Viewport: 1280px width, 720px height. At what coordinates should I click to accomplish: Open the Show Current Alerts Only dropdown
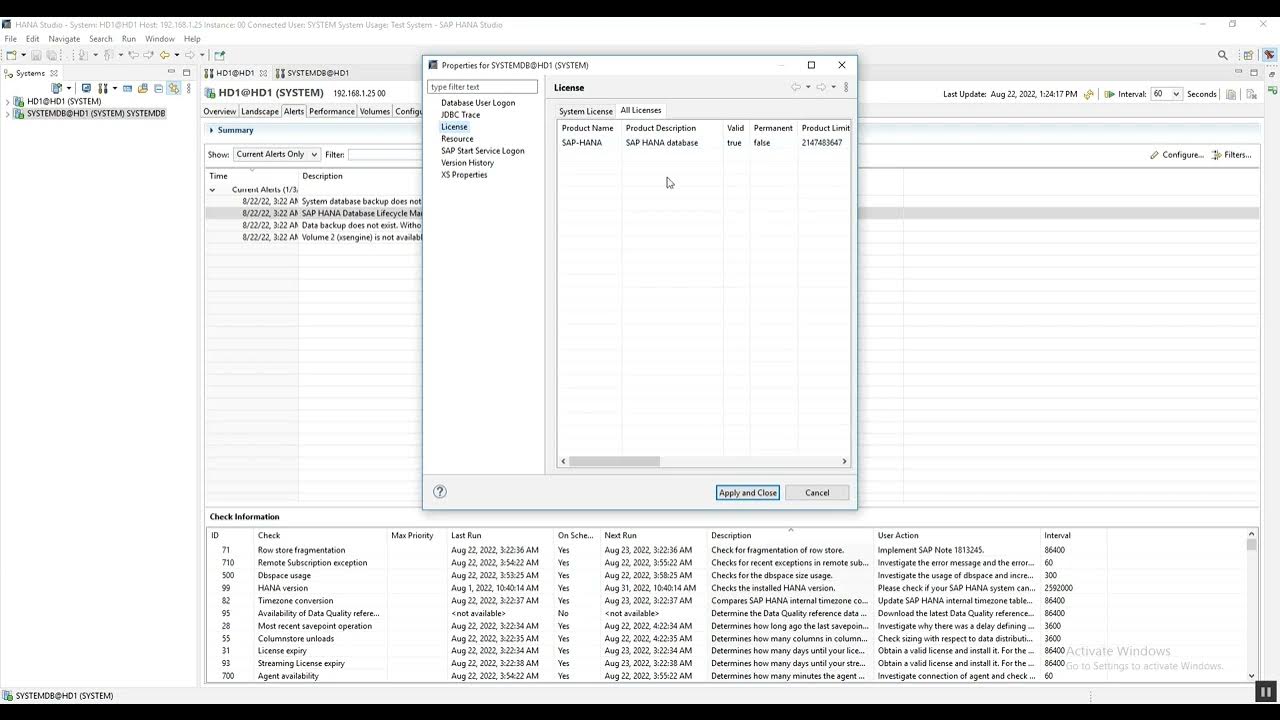click(x=277, y=155)
